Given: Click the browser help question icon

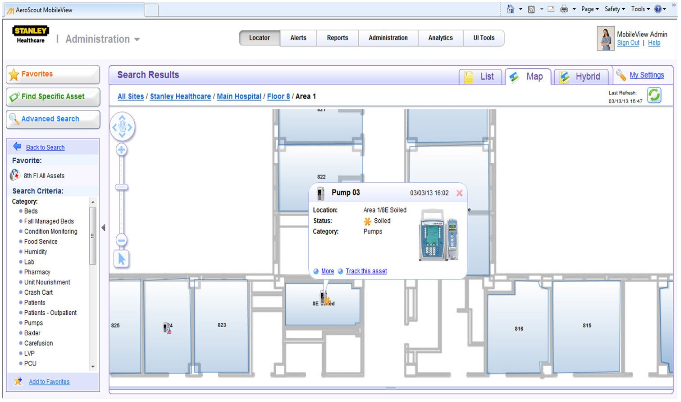Looking at the screenshot, I should [658, 9].
